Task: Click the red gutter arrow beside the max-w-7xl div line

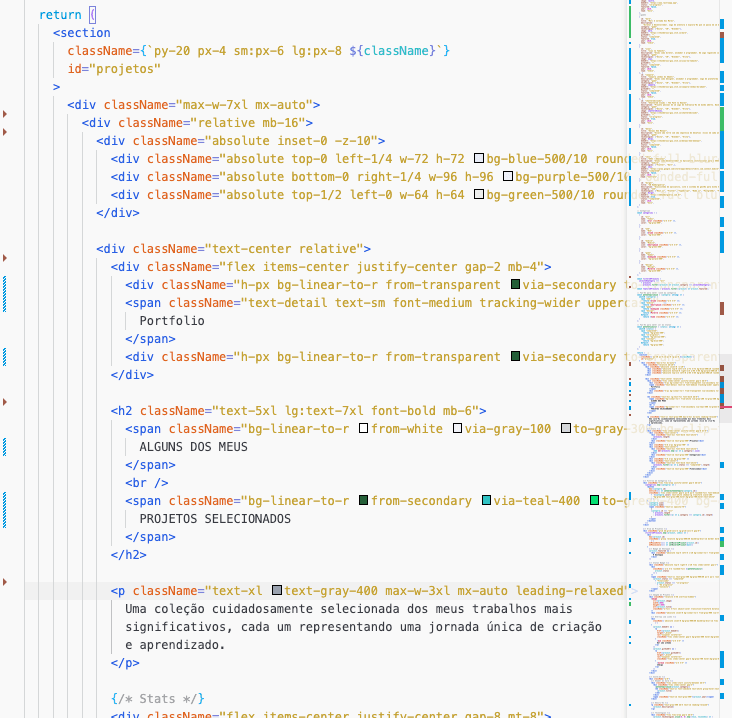Action: point(5,114)
